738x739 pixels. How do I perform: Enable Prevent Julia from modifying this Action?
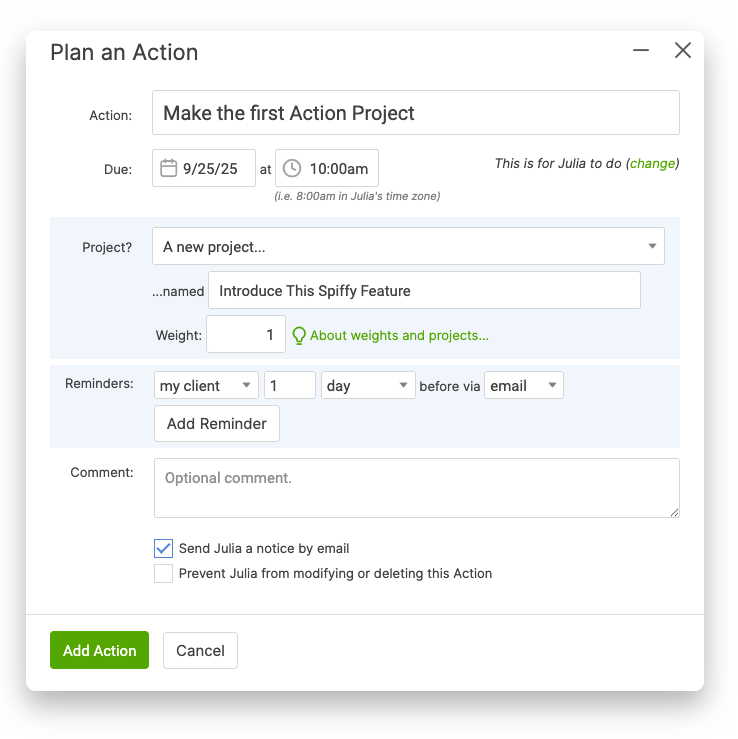click(x=163, y=573)
